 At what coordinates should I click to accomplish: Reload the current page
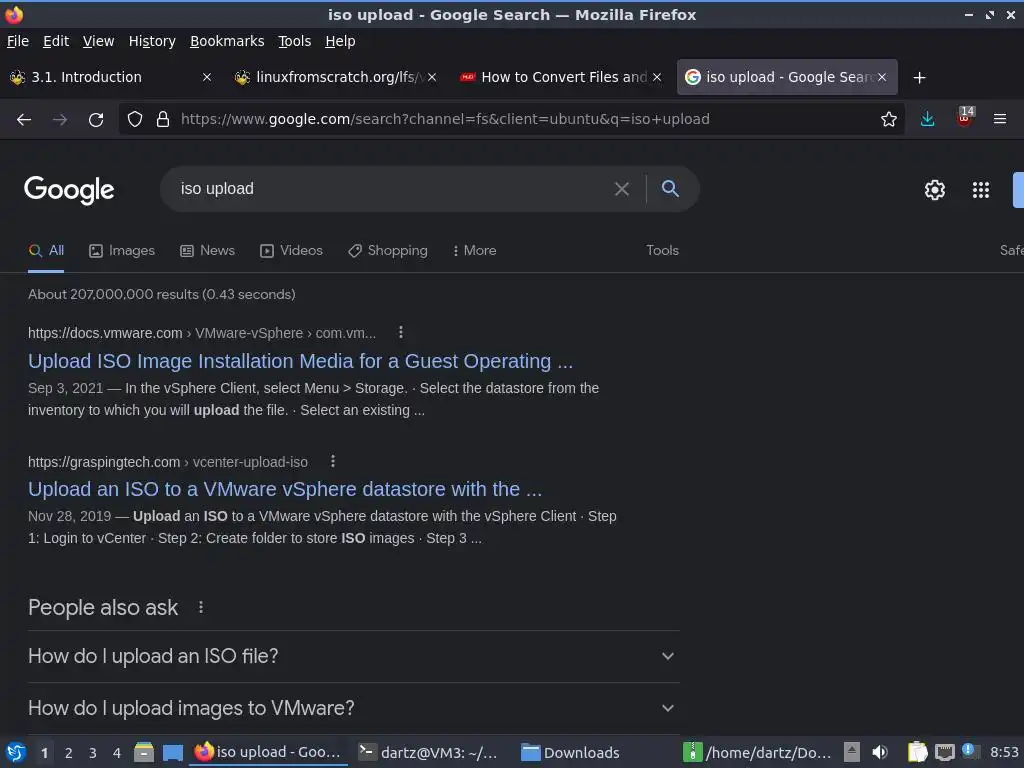(x=96, y=120)
